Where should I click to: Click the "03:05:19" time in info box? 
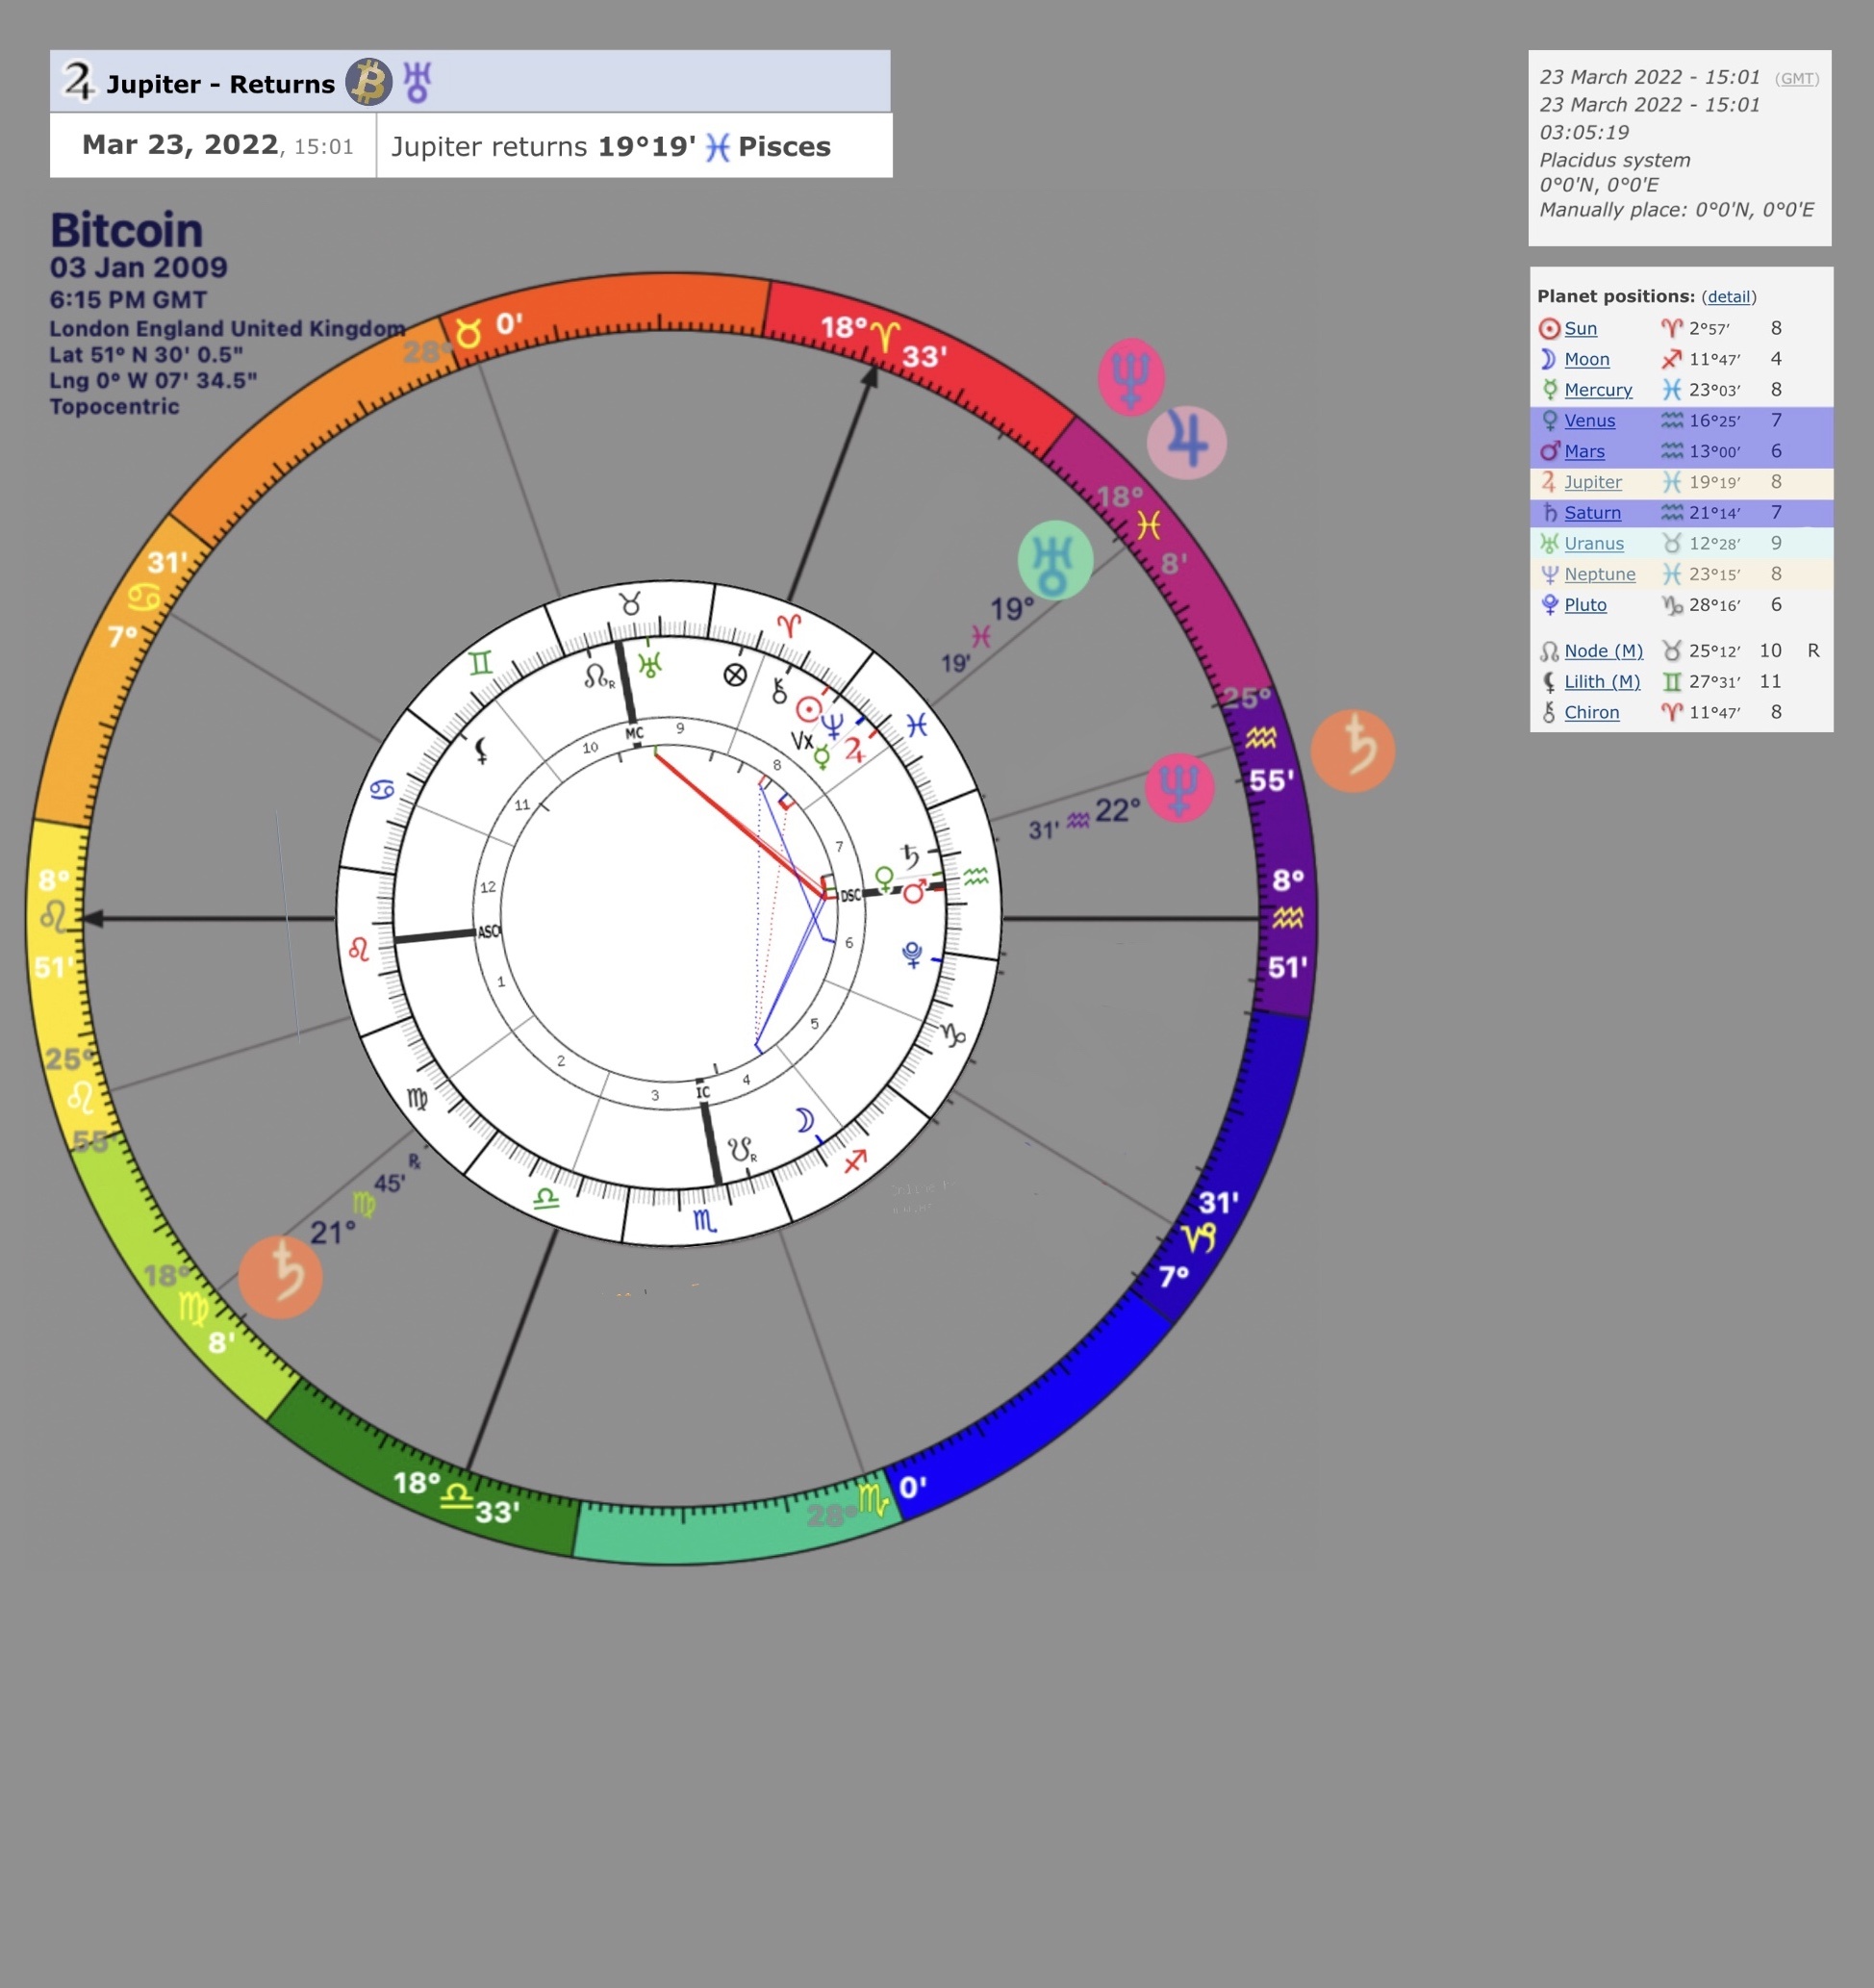pyautogui.click(x=1584, y=132)
